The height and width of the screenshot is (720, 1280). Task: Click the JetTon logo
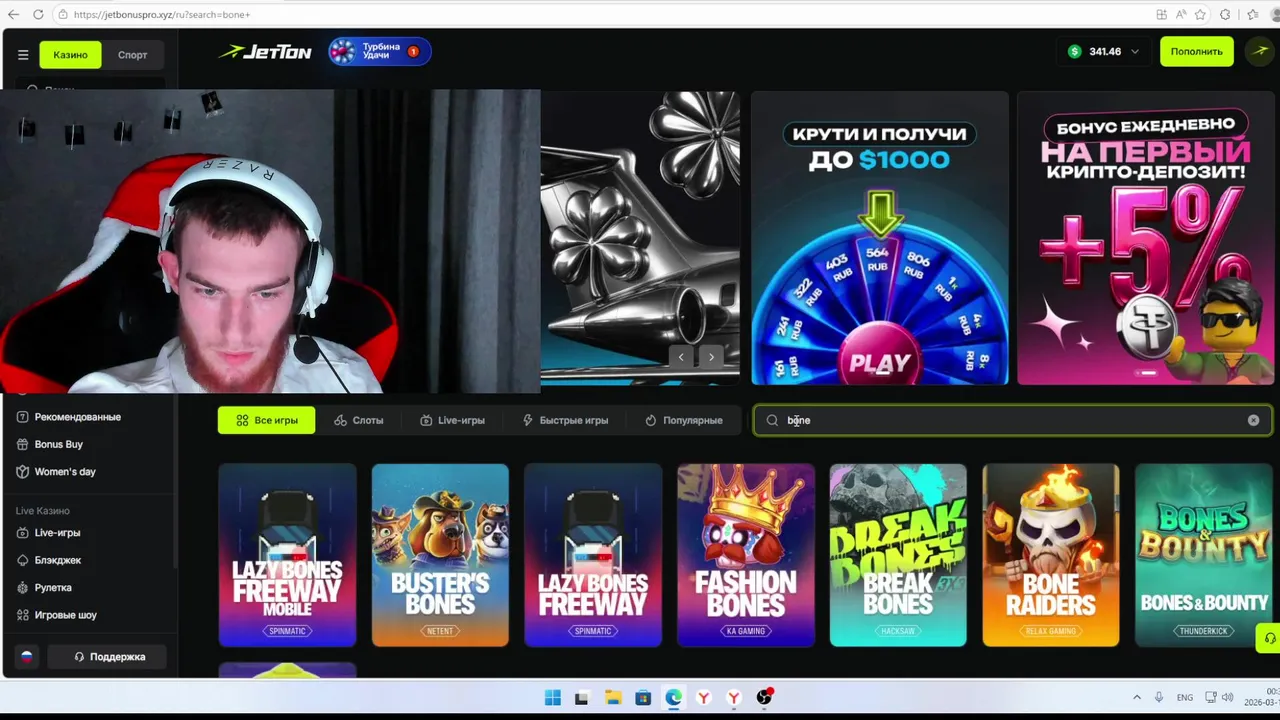[266, 52]
